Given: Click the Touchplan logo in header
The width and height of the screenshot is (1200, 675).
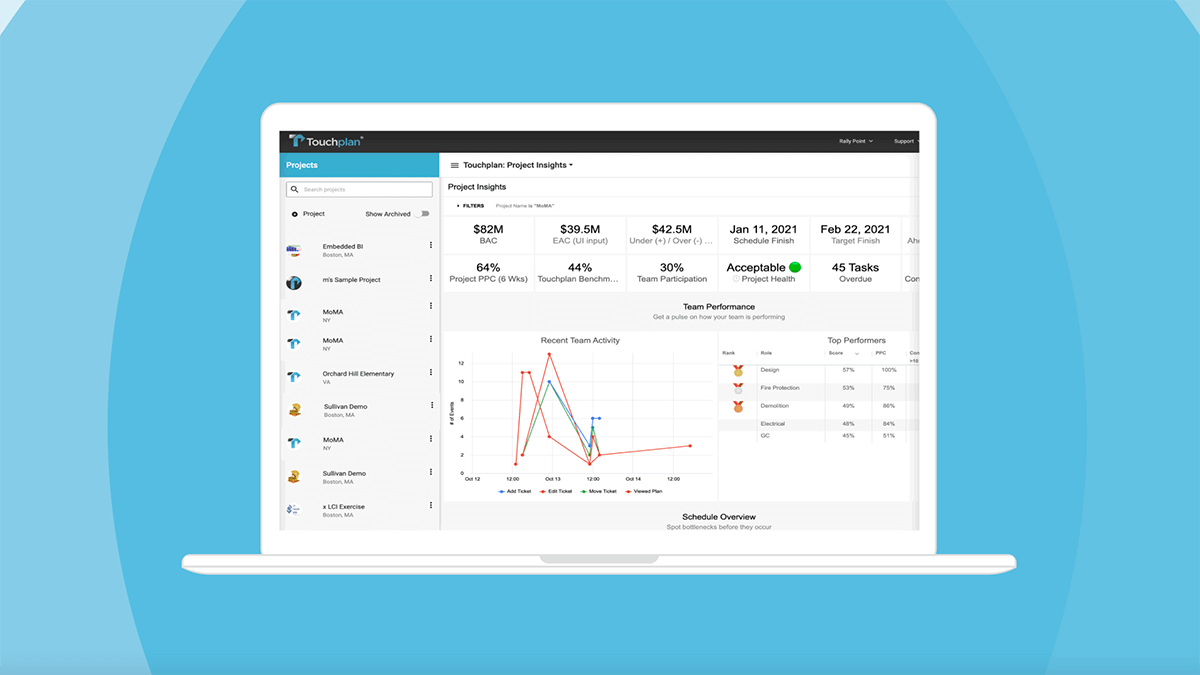Looking at the screenshot, I should pyautogui.click(x=326, y=141).
